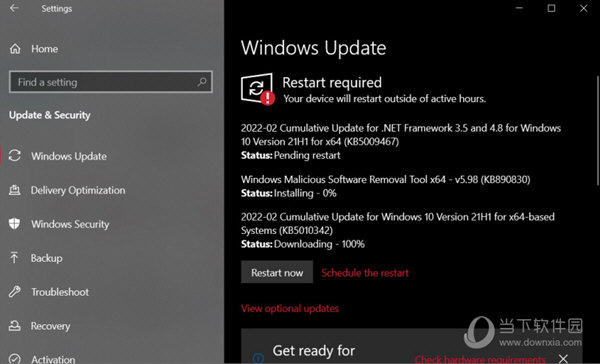Click the restart required status icon
This screenshot has width=600, height=364.
[258, 89]
